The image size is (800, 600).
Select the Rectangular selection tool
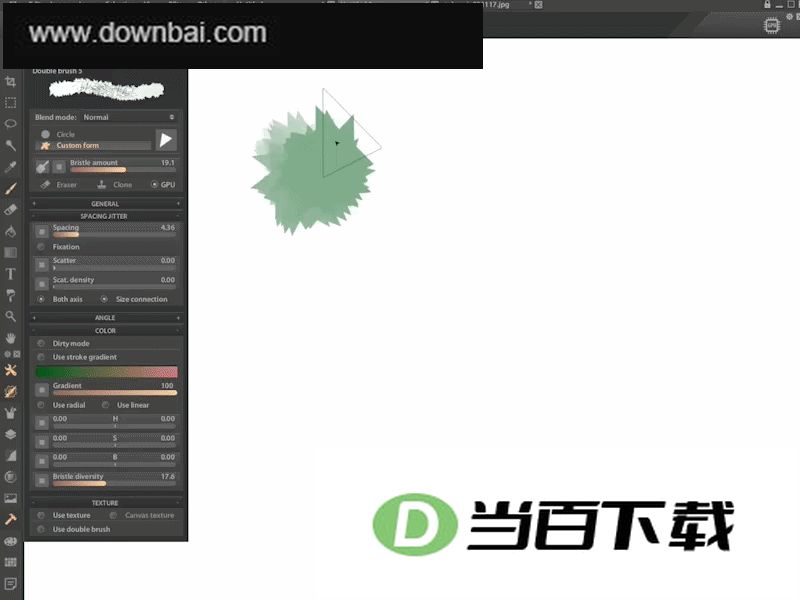coord(10,103)
